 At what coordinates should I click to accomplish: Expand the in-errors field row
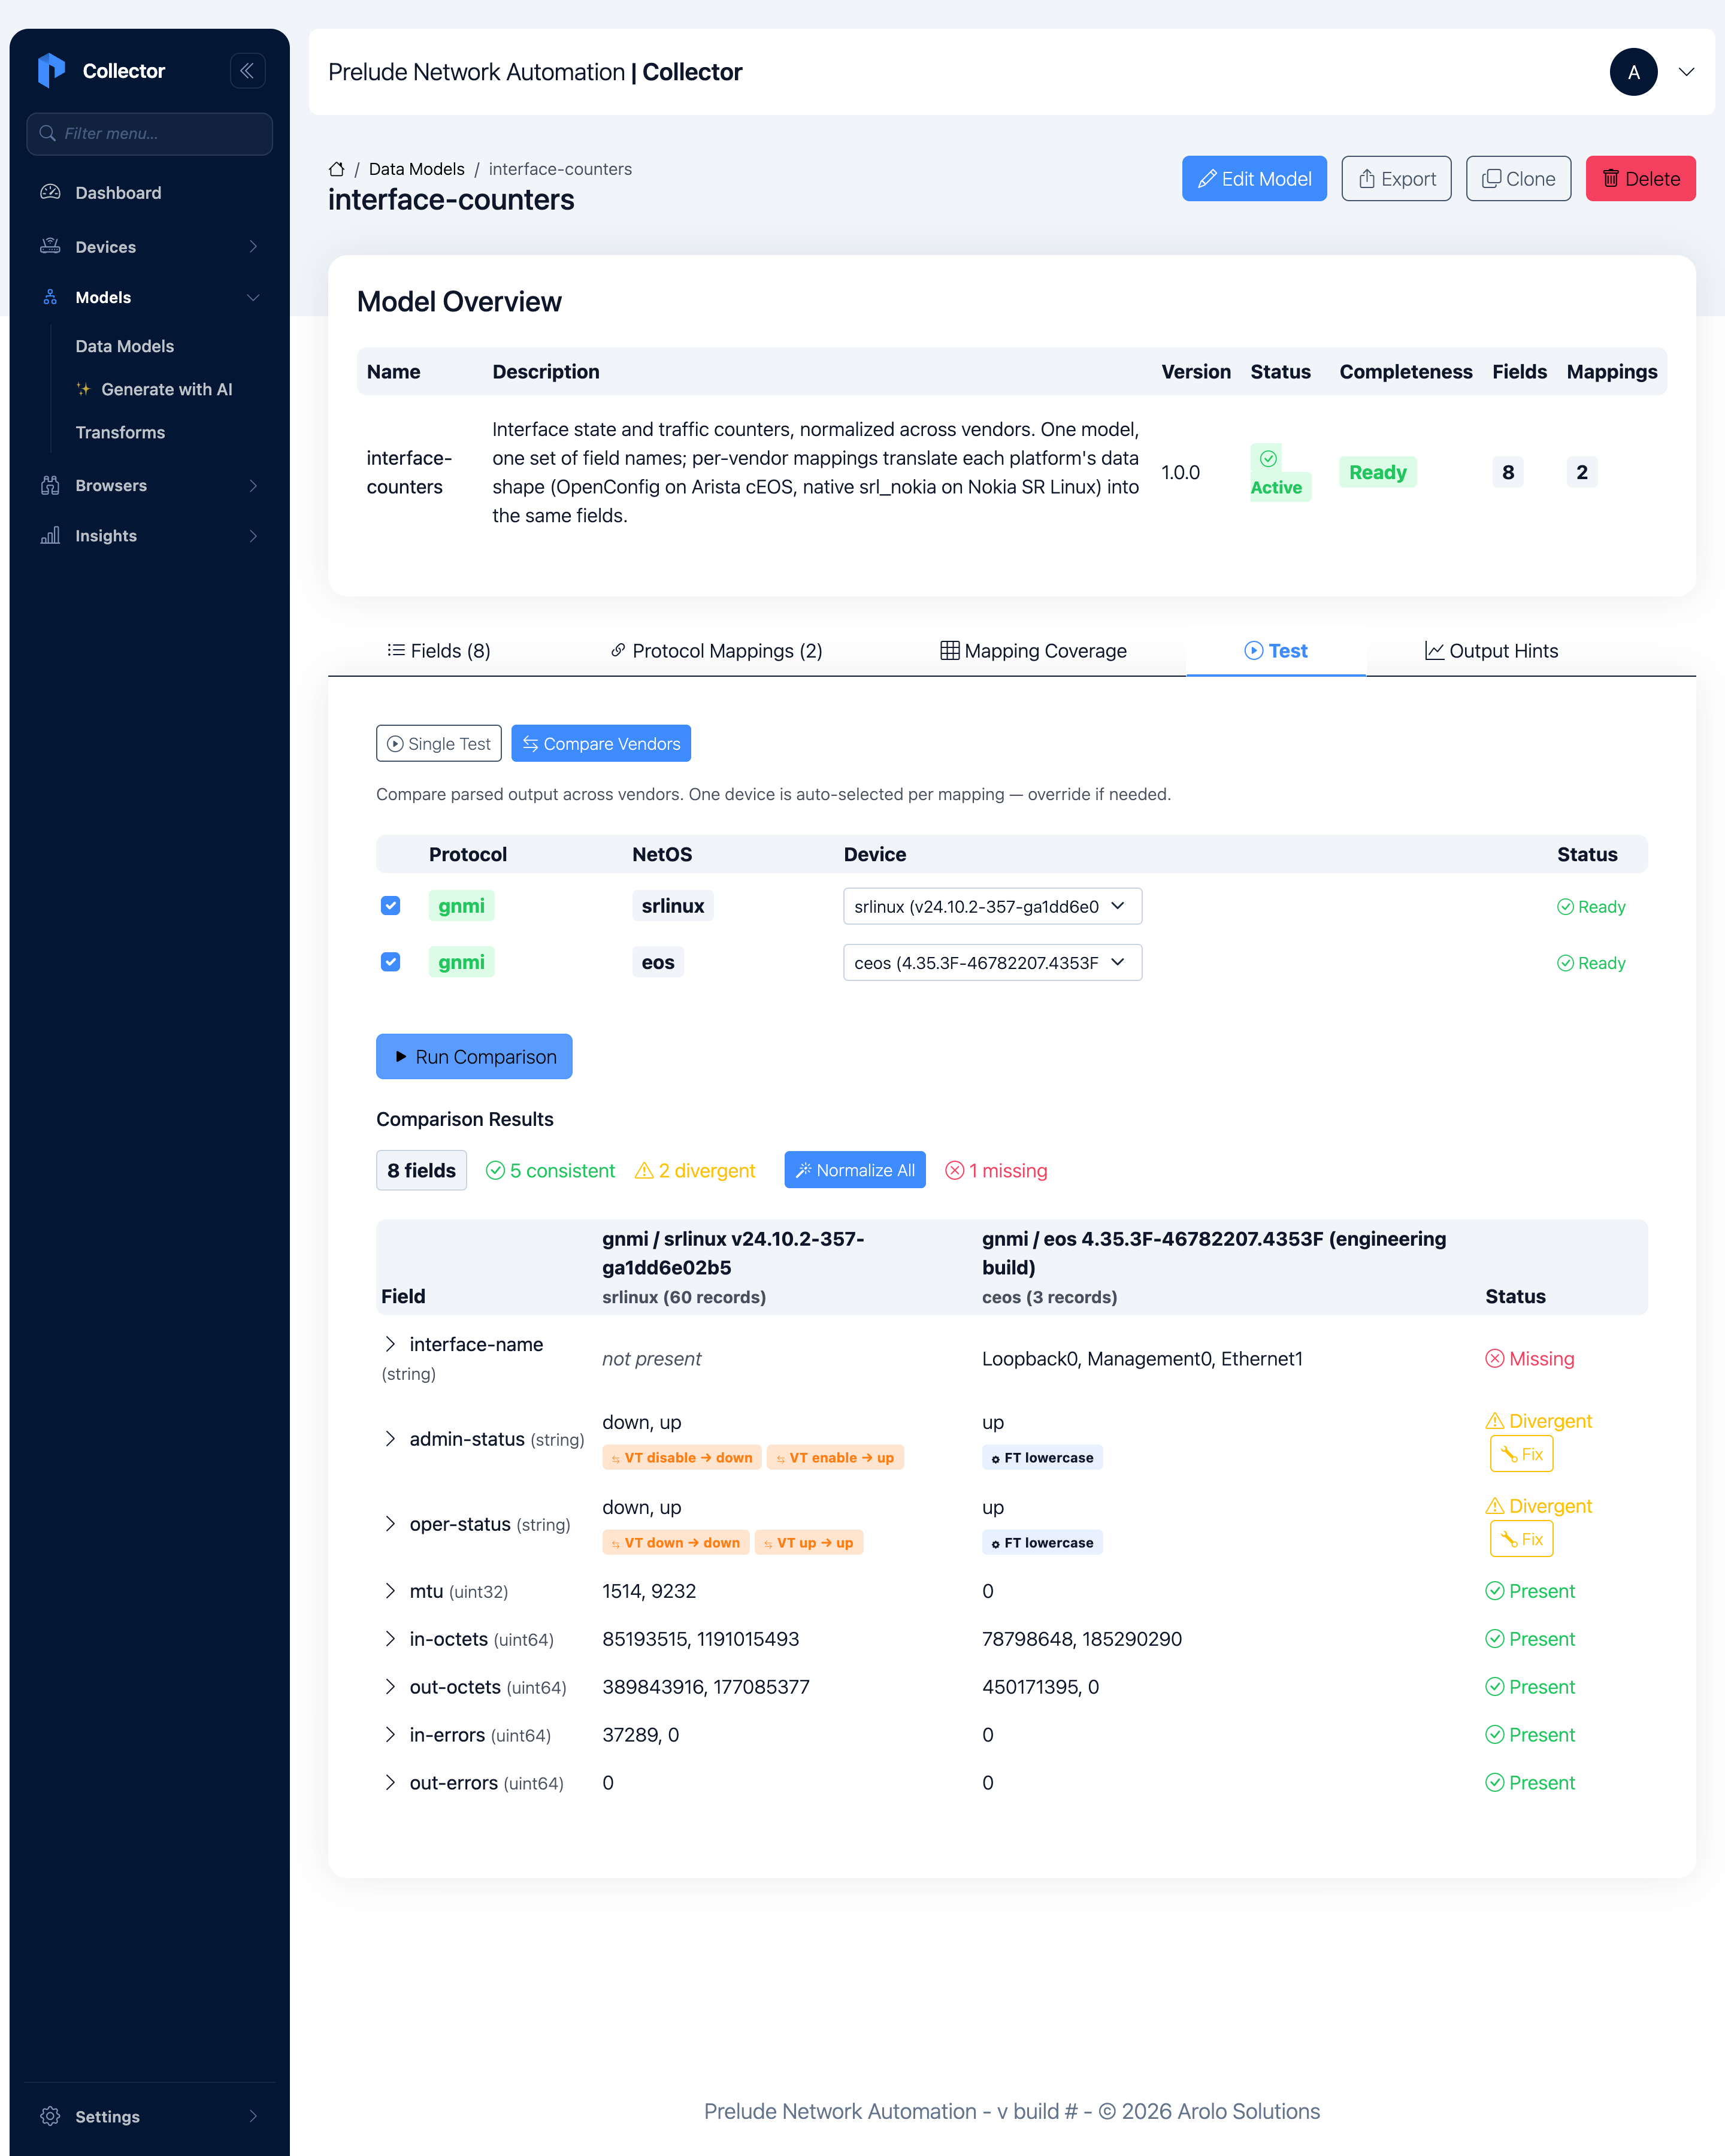[x=390, y=1735]
